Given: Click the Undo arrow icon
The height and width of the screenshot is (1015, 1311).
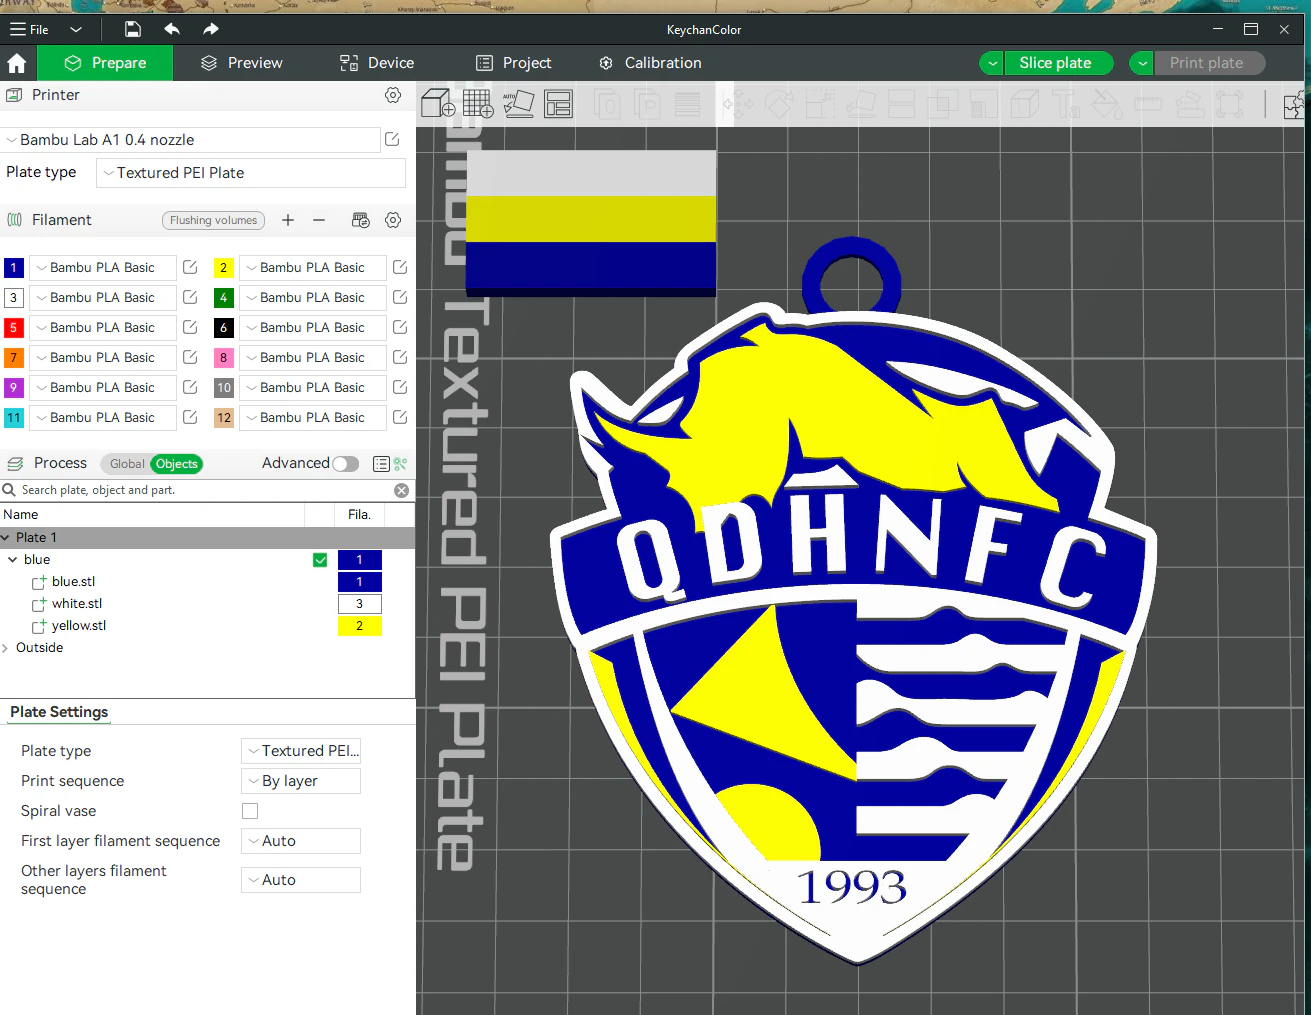Looking at the screenshot, I should 172,29.
